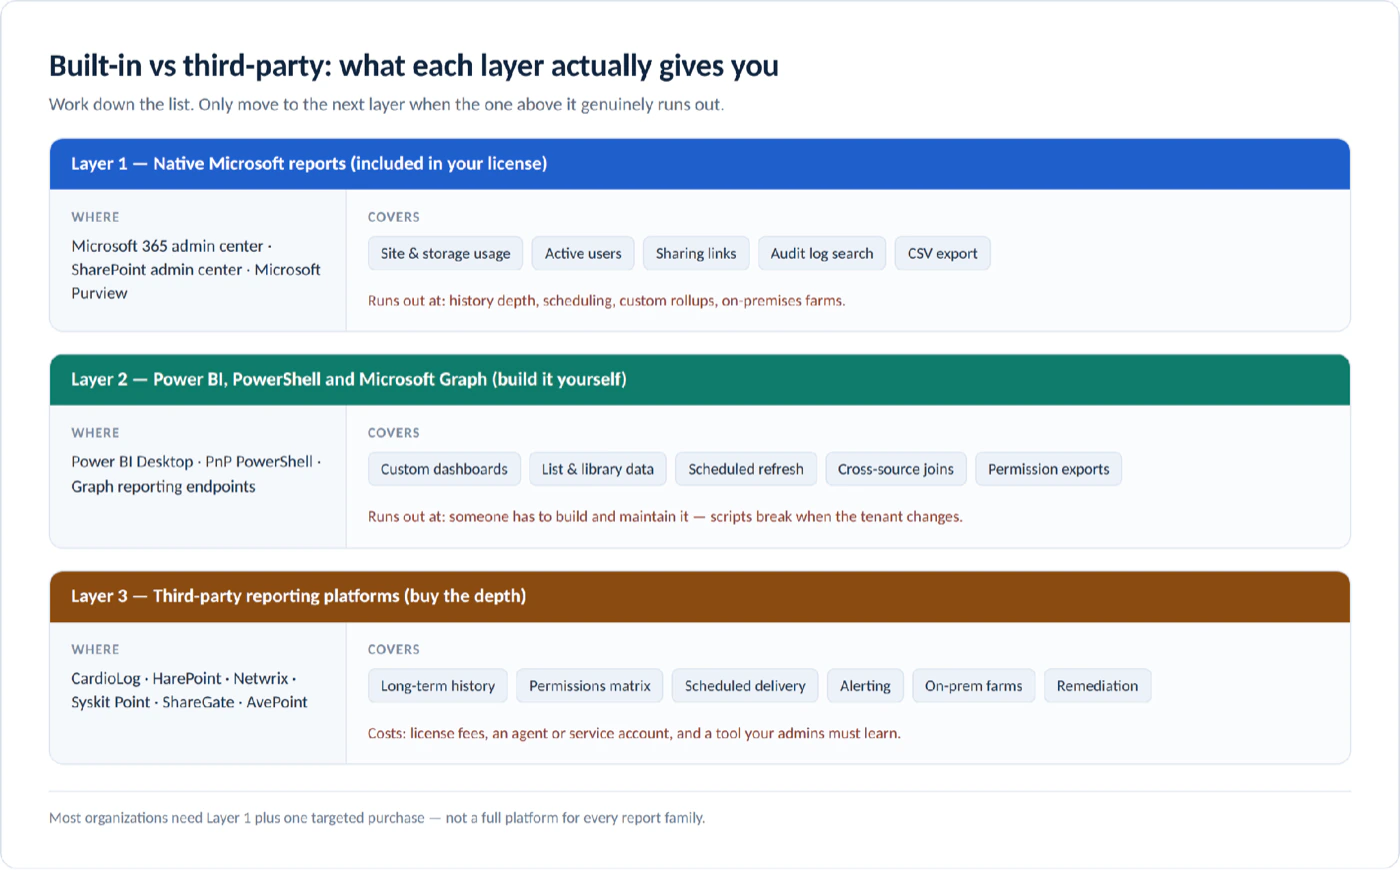The height and width of the screenshot is (870, 1400).
Task: Click the List & library data chip
Action: pyautogui.click(x=598, y=469)
